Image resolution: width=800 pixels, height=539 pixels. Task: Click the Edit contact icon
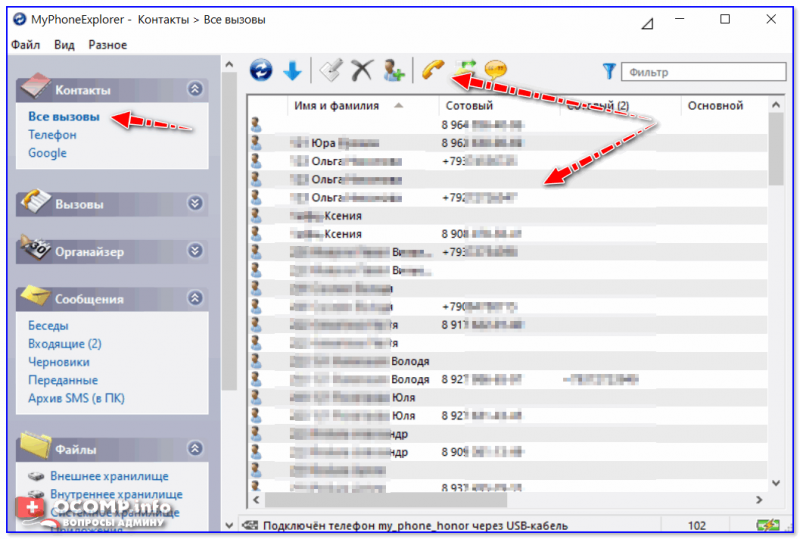331,70
